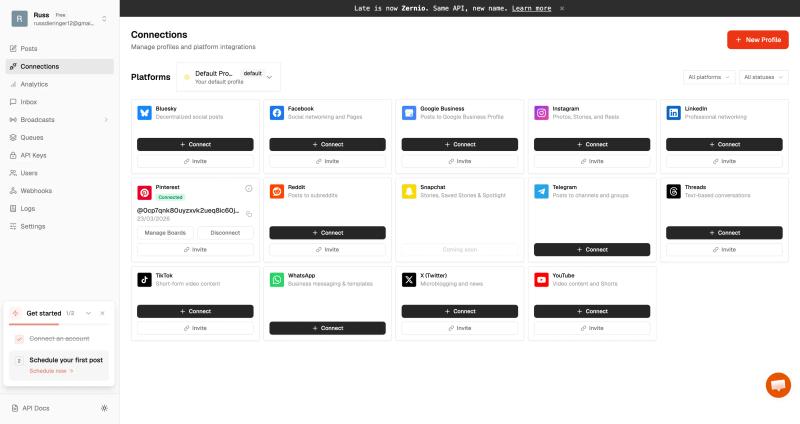Image resolution: width=800 pixels, height=424 pixels.
Task: Click the Google Business platform icon
Action: (409, 113)
